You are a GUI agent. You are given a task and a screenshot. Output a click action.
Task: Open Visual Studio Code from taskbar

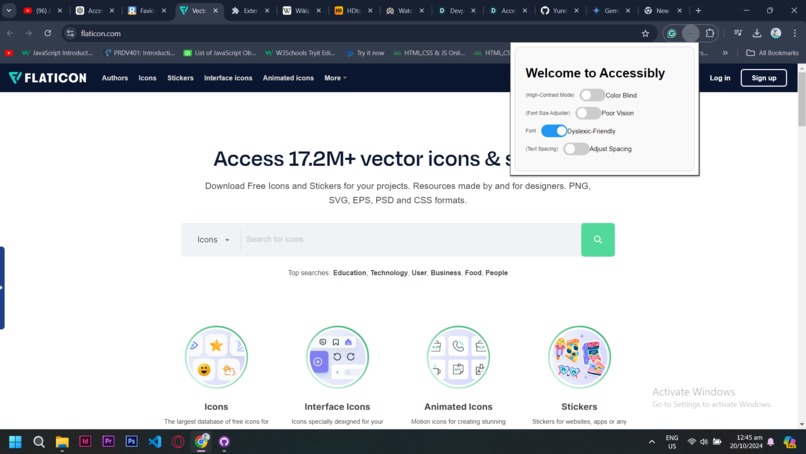point(155,442)
